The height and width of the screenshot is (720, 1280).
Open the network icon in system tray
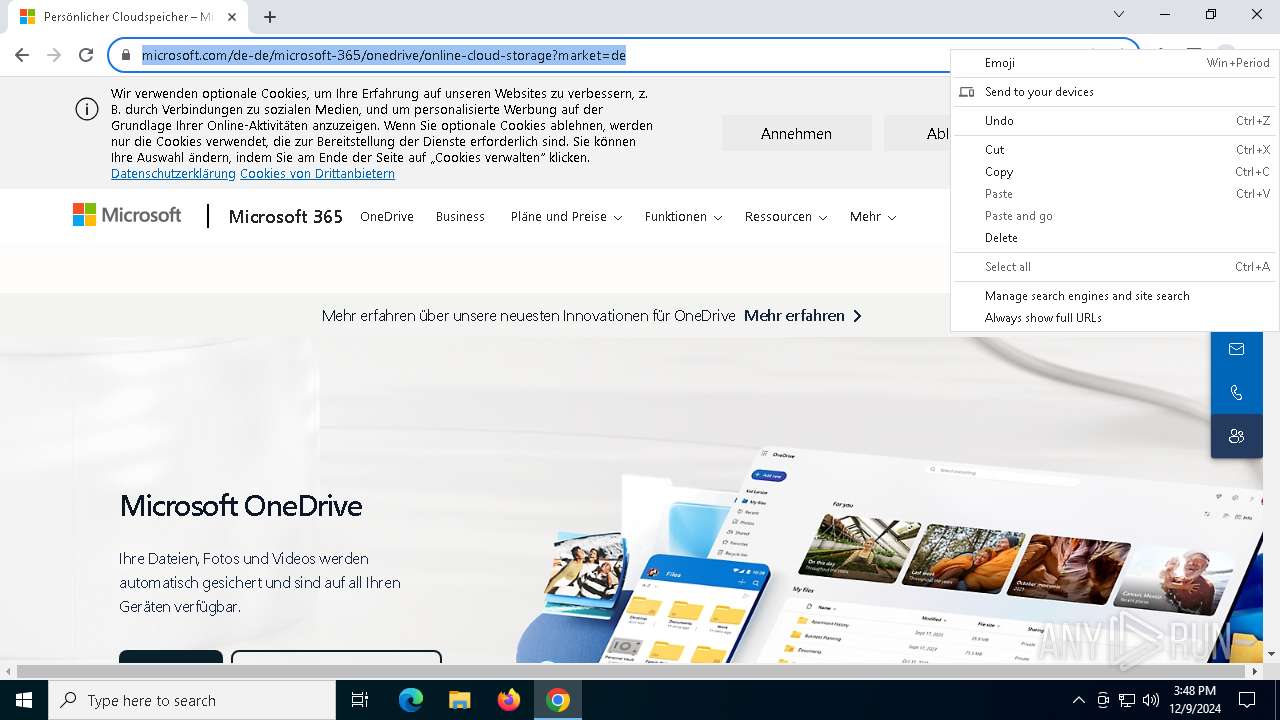coord(1127,700)
